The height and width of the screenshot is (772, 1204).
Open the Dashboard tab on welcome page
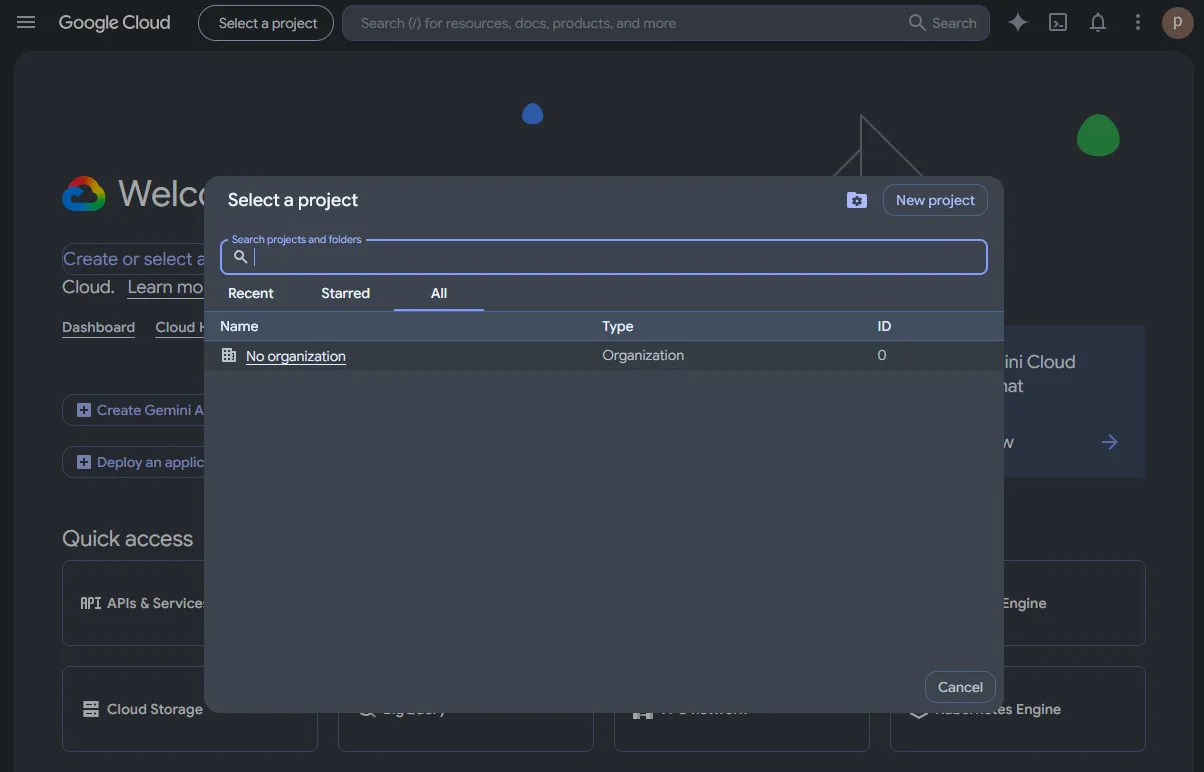tap(98, 327)
